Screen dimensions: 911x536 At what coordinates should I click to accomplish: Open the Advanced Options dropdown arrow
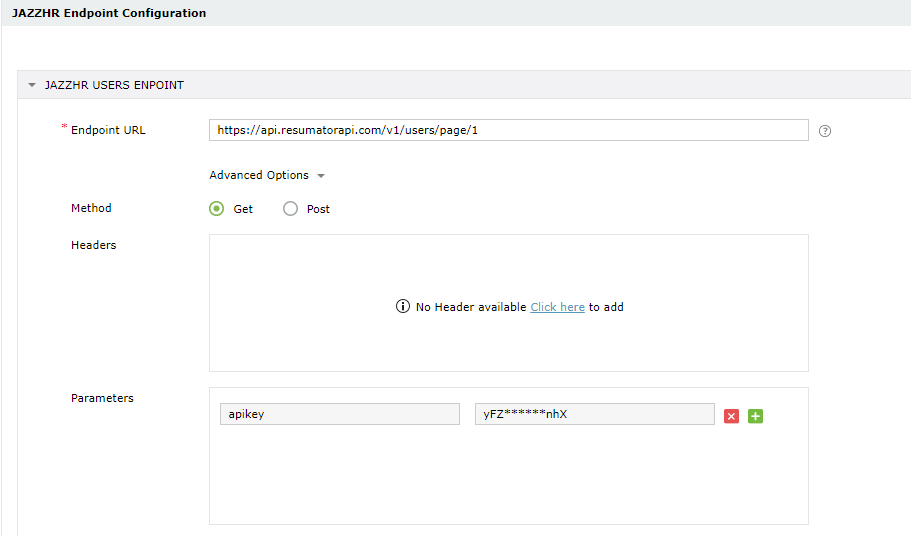click(x=321, y=175)
